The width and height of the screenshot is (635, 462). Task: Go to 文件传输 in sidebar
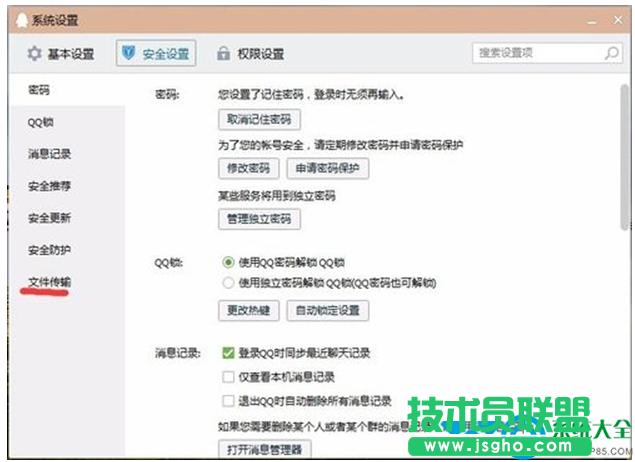49,282
